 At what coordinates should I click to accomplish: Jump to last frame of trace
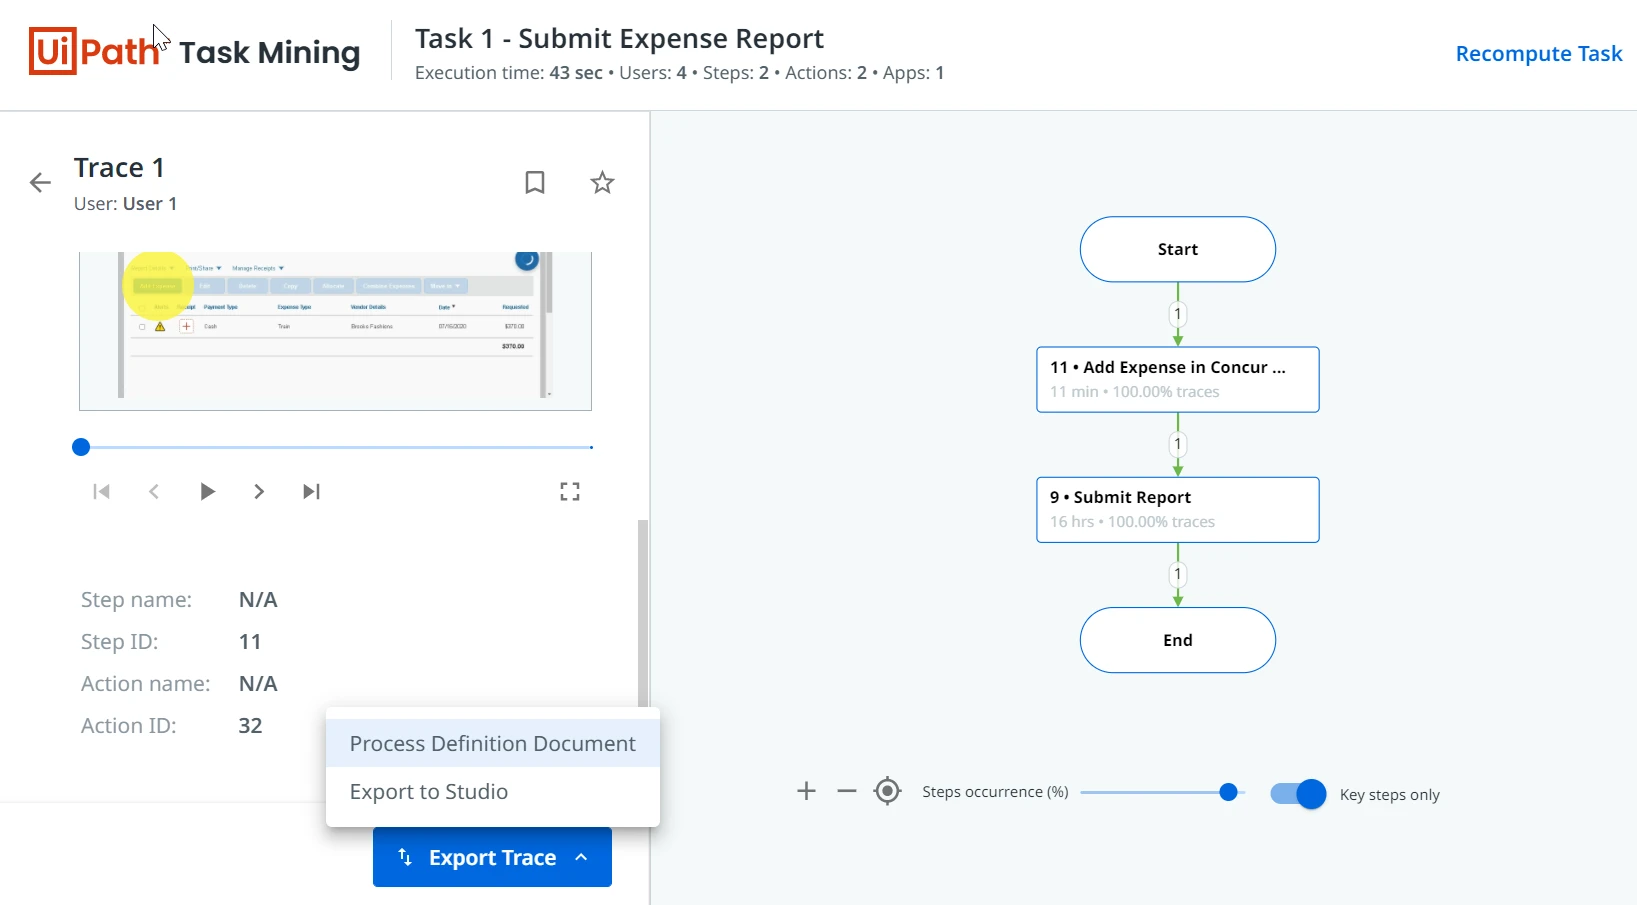point(312,491)
